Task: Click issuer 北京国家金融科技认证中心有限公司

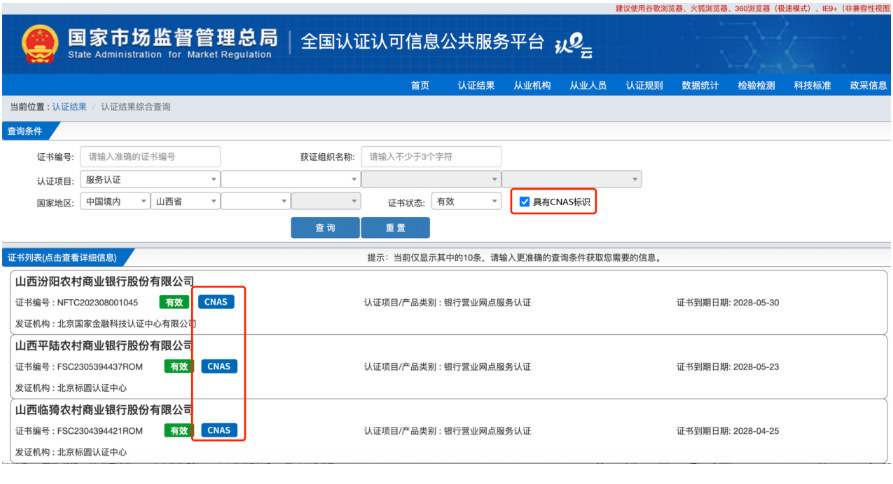Action: (126, 323)
